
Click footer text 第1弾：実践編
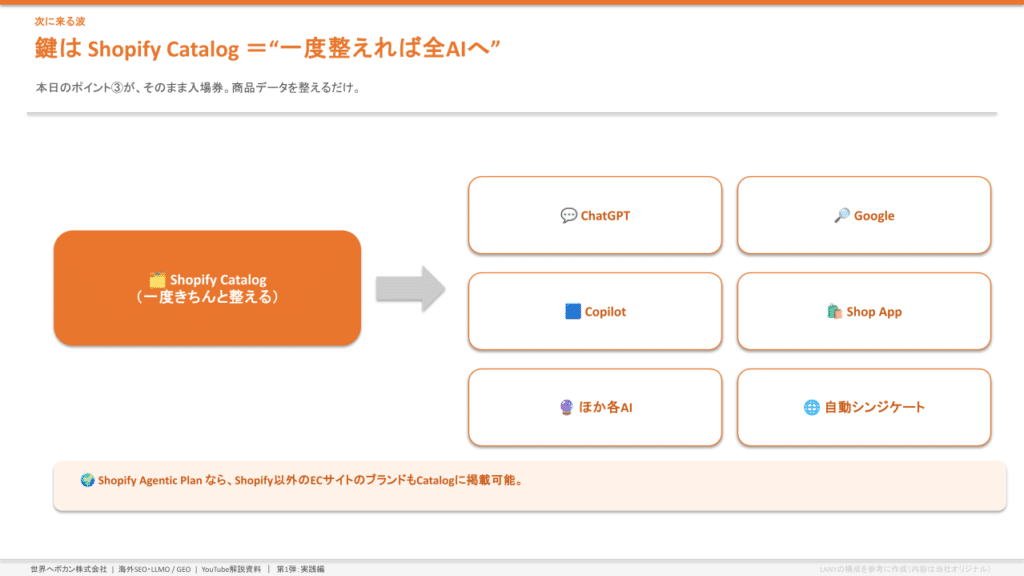pos(300,569)
